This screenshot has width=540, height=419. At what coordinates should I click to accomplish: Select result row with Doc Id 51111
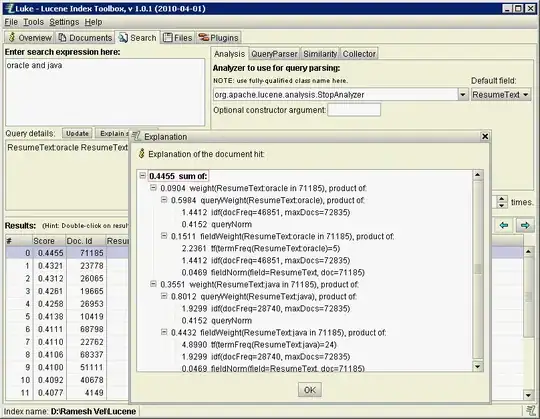click(x=67, y=367)
